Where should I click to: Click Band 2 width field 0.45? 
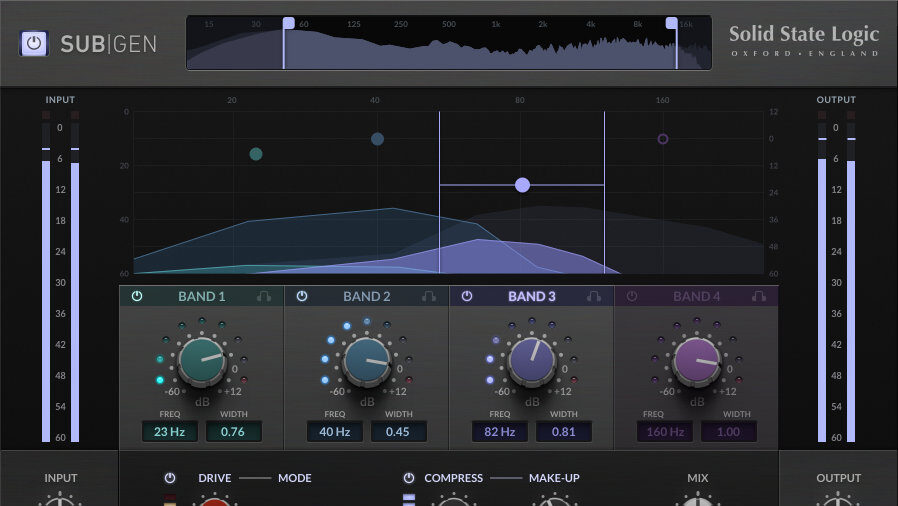[x=398, y=432]
